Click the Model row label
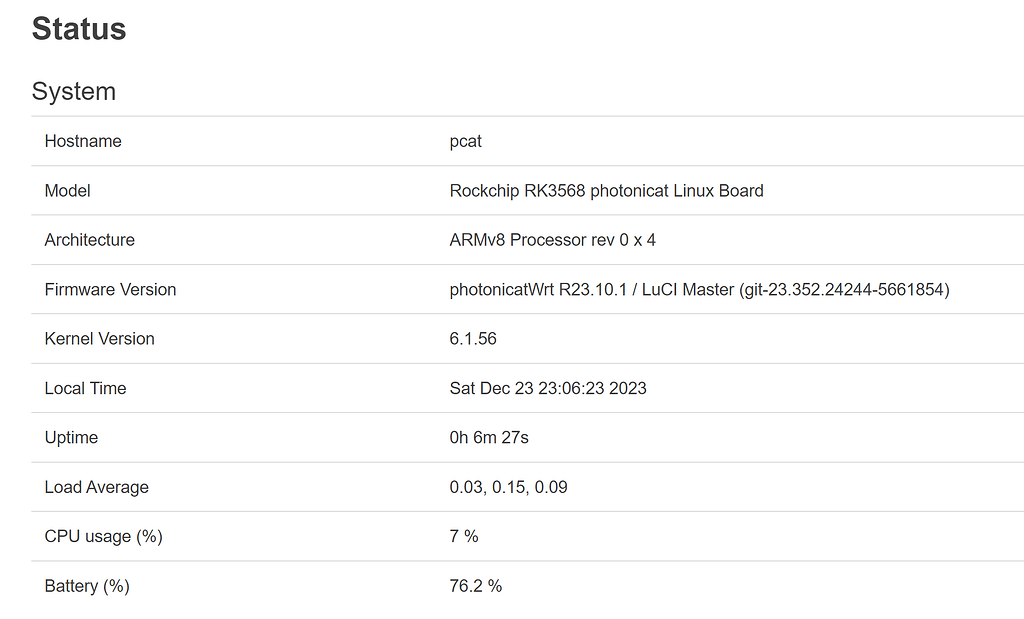Viewport: 1024px width, 619px height. pyautogui.click(x=67, y=190)
